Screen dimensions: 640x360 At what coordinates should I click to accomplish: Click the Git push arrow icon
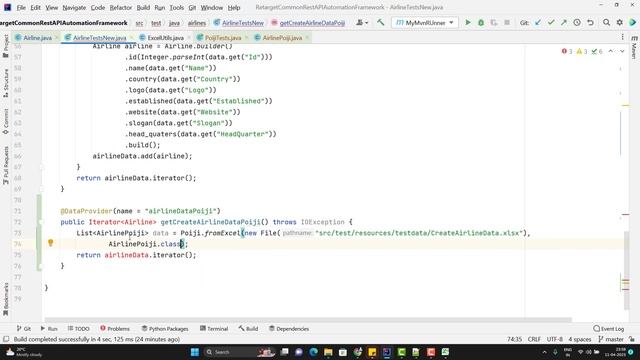pyautogui.click(x=564, y=23)
